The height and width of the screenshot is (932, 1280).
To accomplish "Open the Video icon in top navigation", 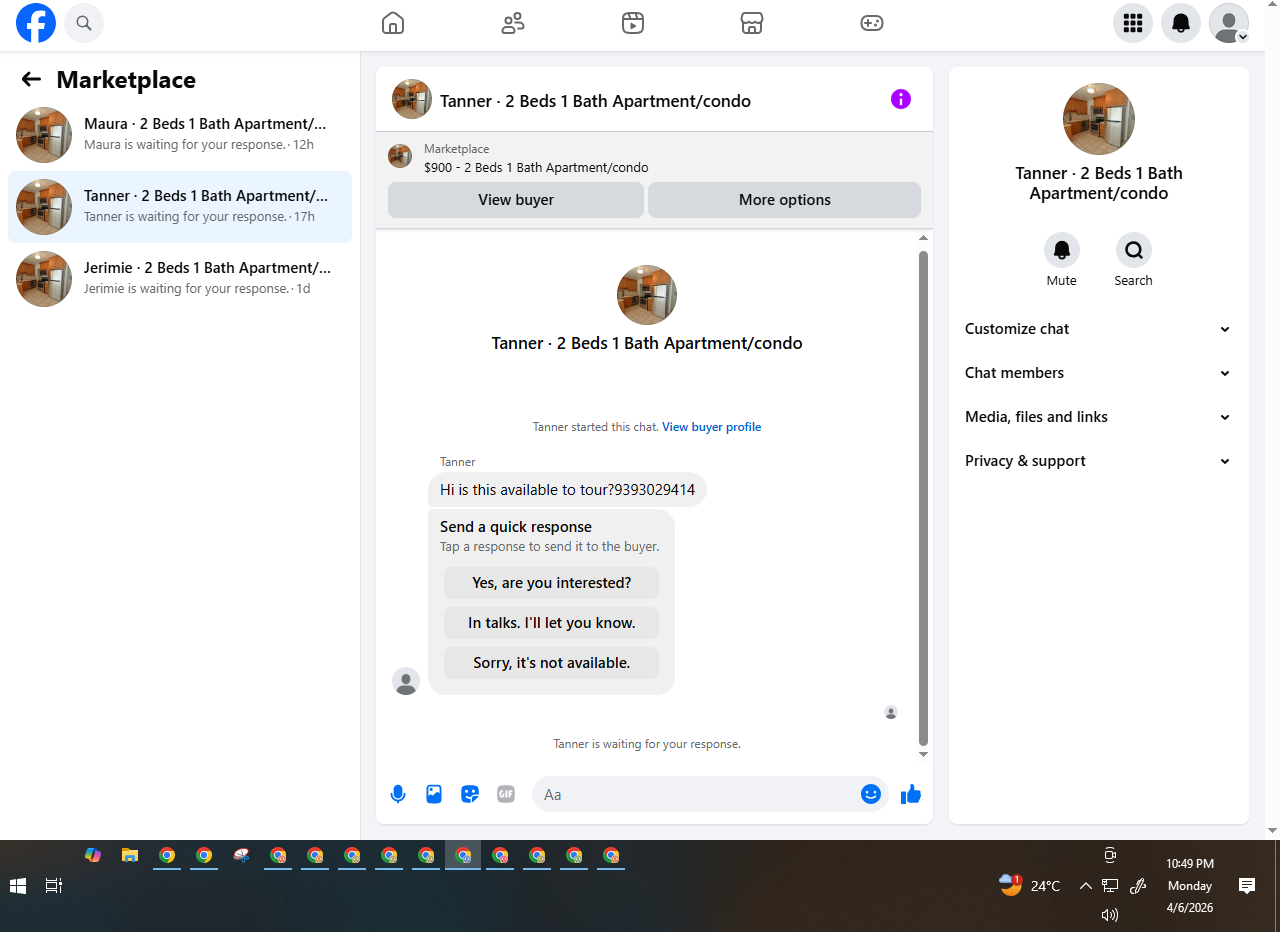I will tap(633, 23).
